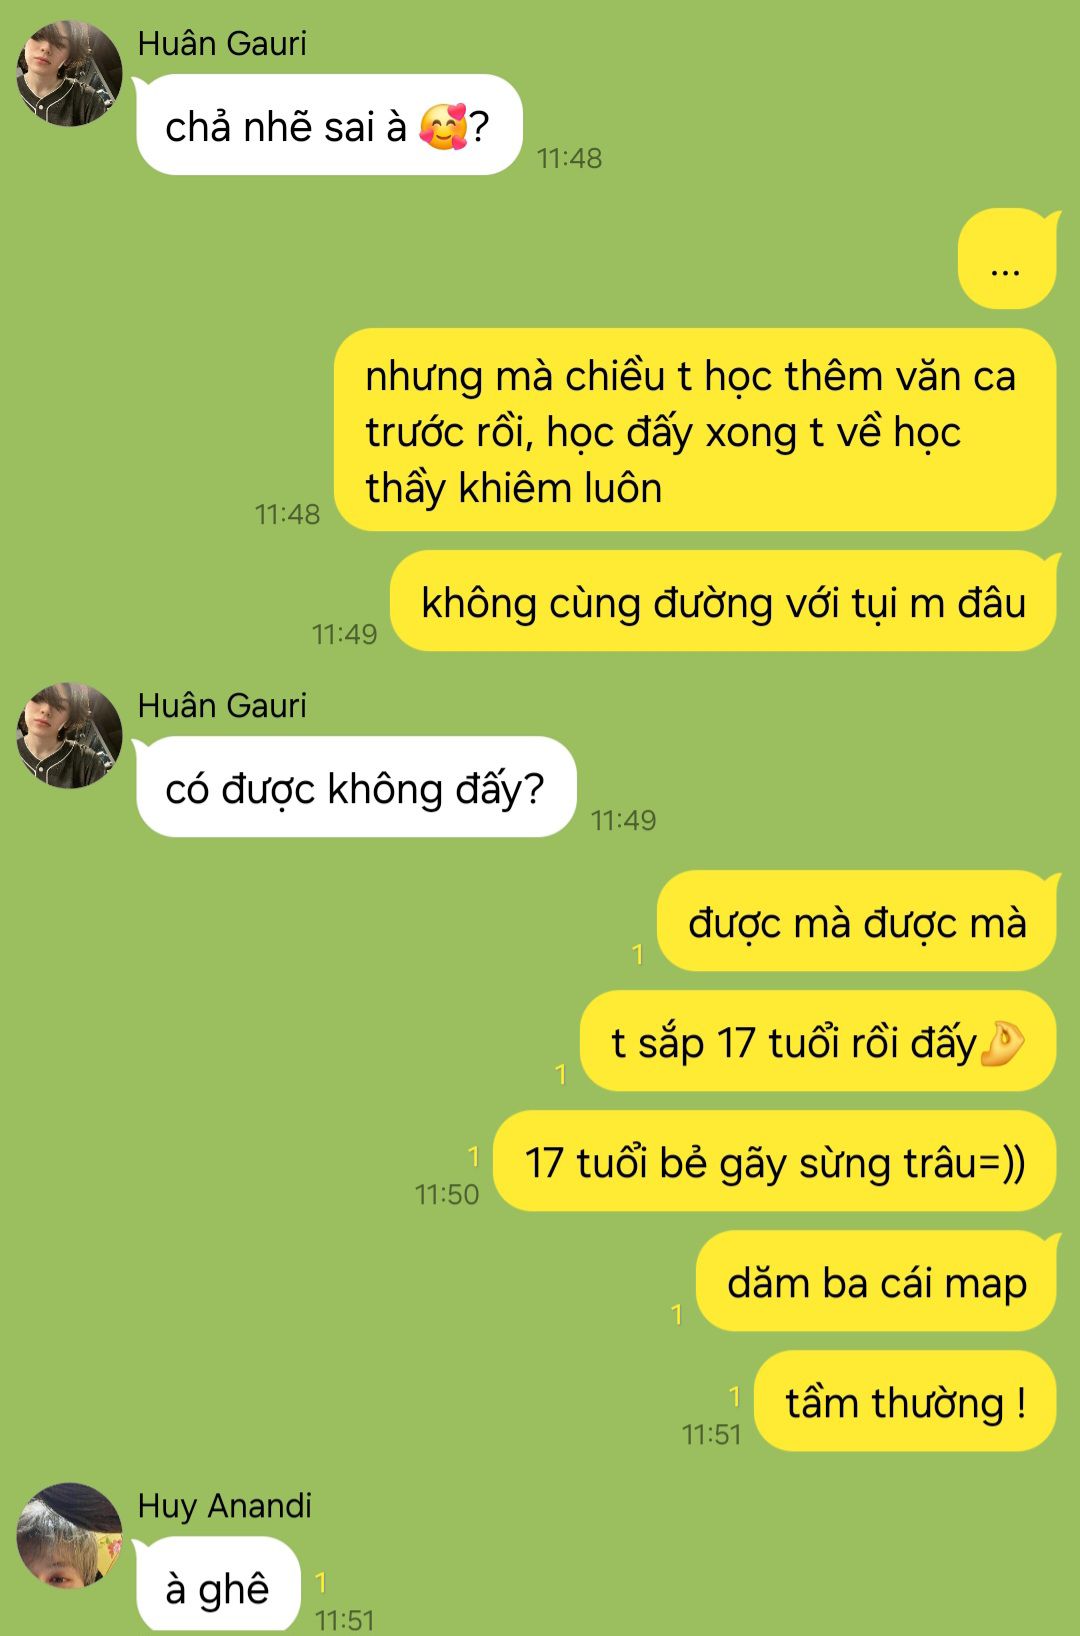Select the 'chả nhẽ sai à' message bubble
Image resolution: width=1080 pixels, height=1636 pixels.
tap(329, 125)
